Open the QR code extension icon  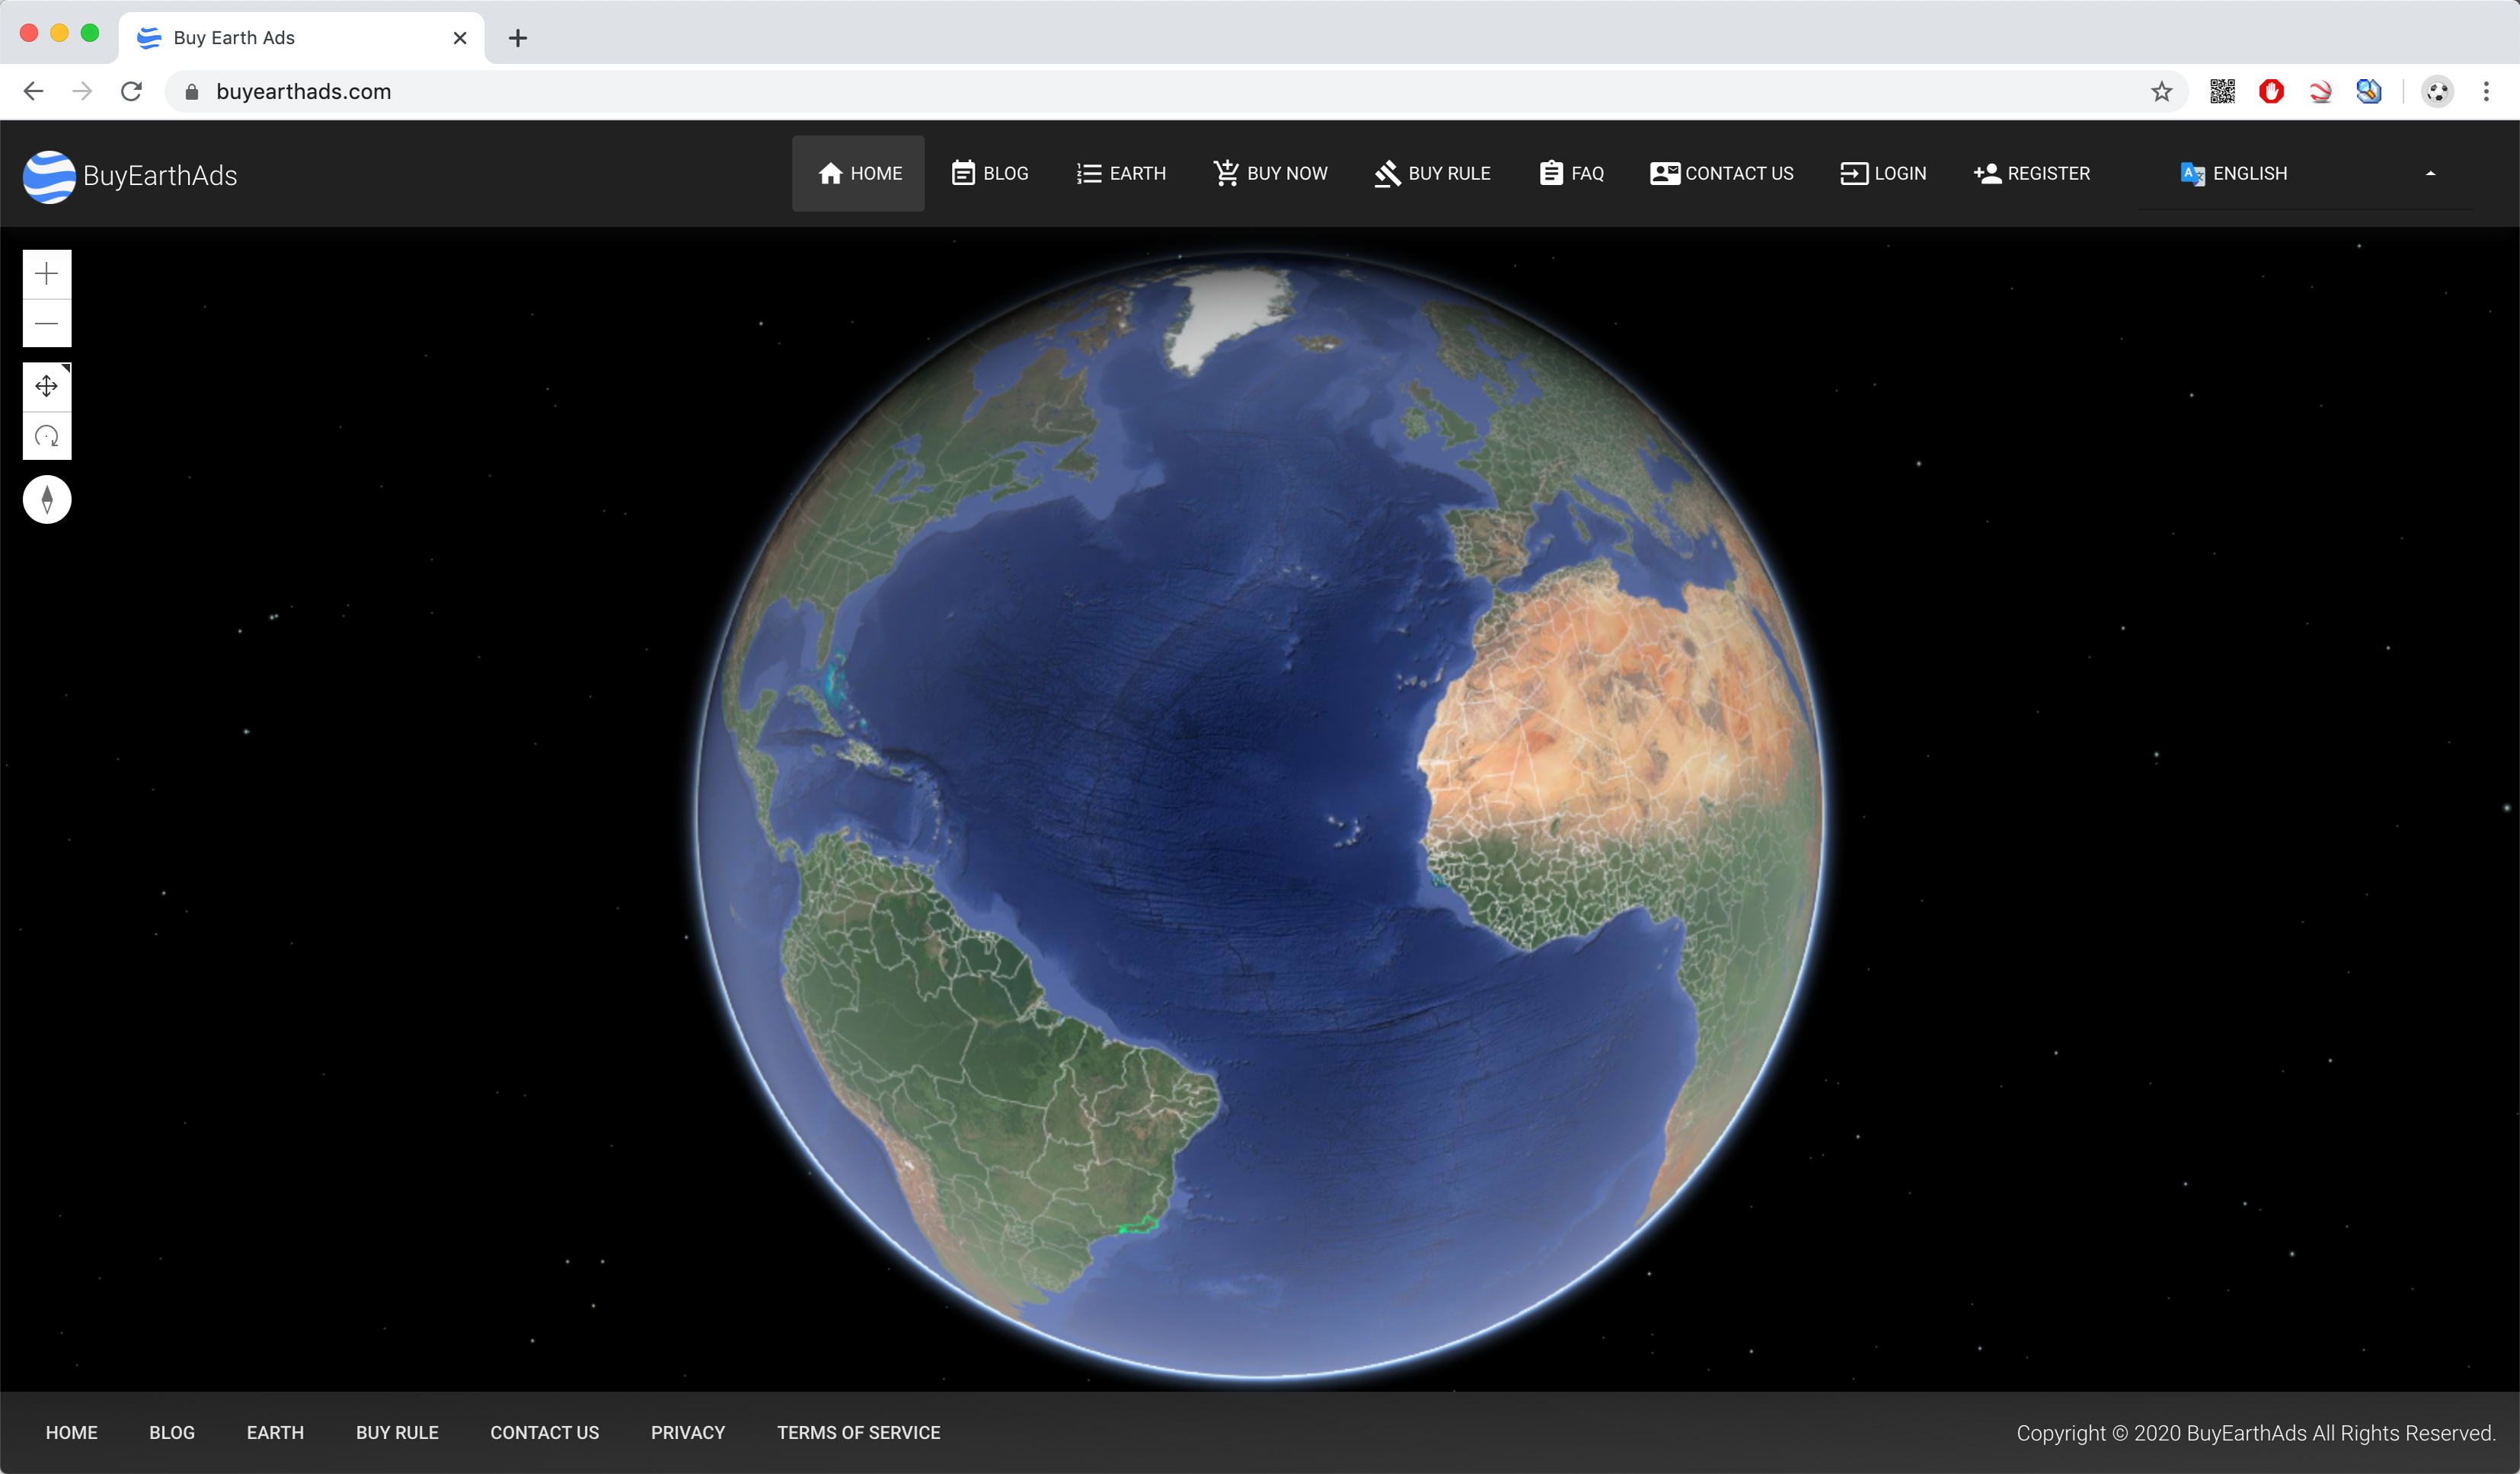[2222, 92]
